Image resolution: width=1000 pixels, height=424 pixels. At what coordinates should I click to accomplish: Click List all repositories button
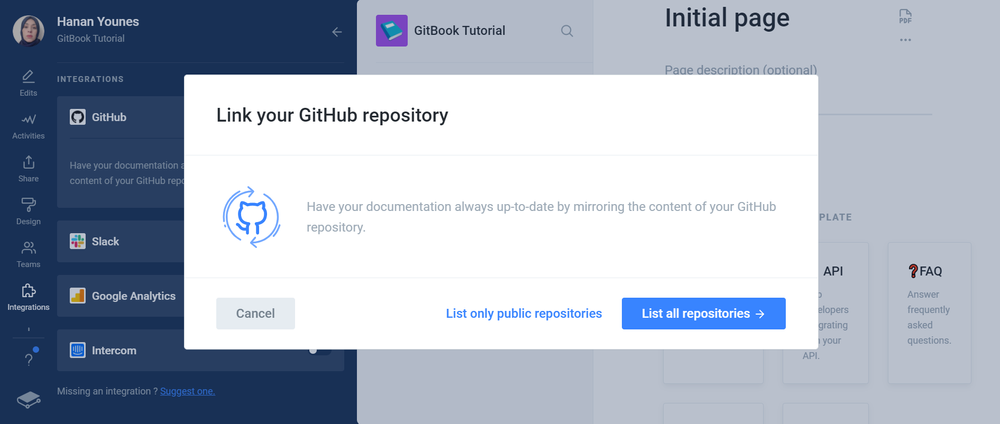[x=703, y=313]
